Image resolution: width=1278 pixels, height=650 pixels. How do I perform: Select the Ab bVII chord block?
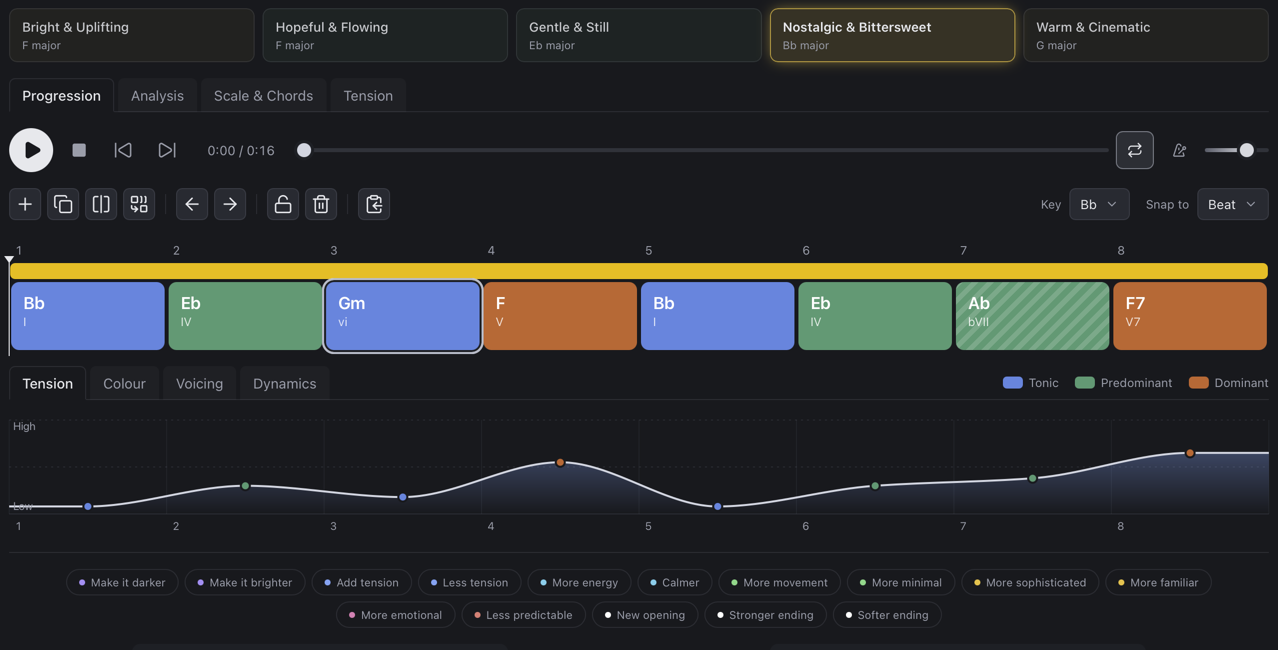pyautogui.click(x=1032, y=316)
